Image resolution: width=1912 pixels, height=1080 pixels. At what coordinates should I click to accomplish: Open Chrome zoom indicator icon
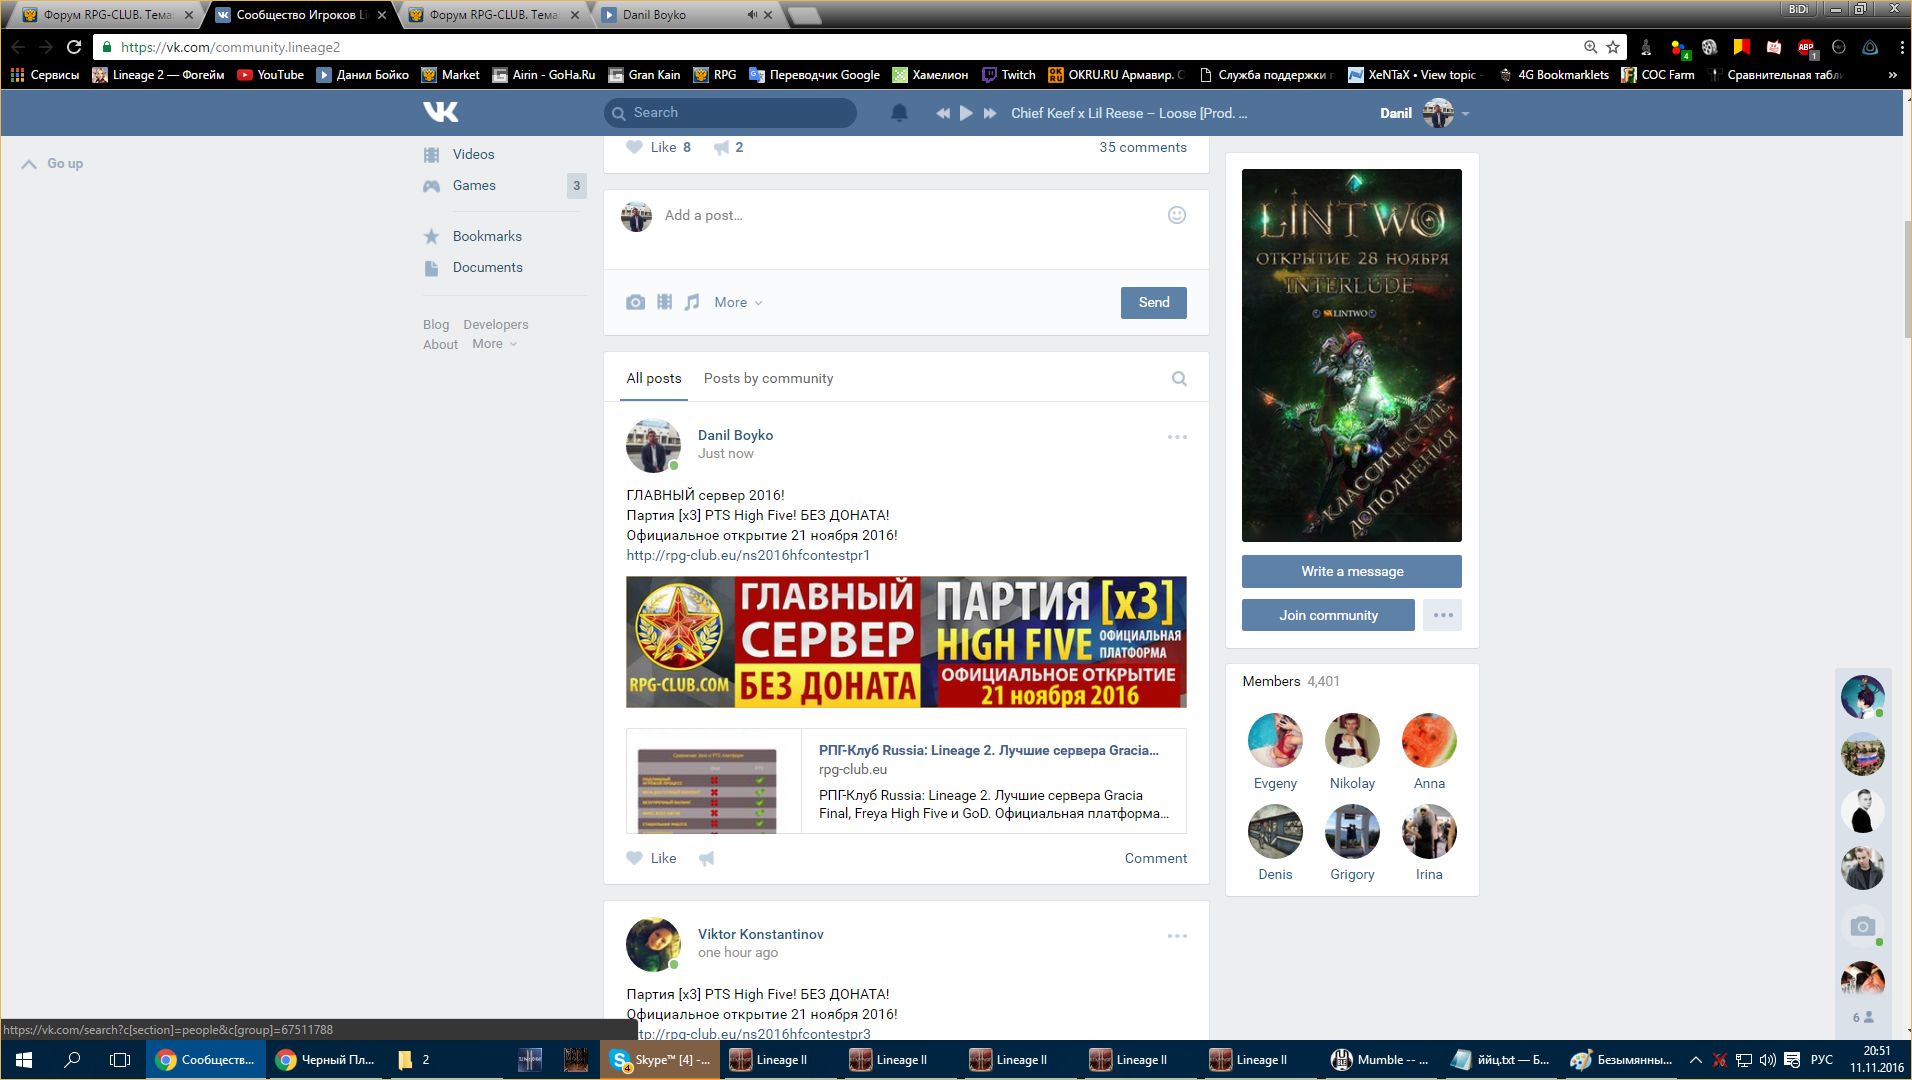tap(1590, 47)
